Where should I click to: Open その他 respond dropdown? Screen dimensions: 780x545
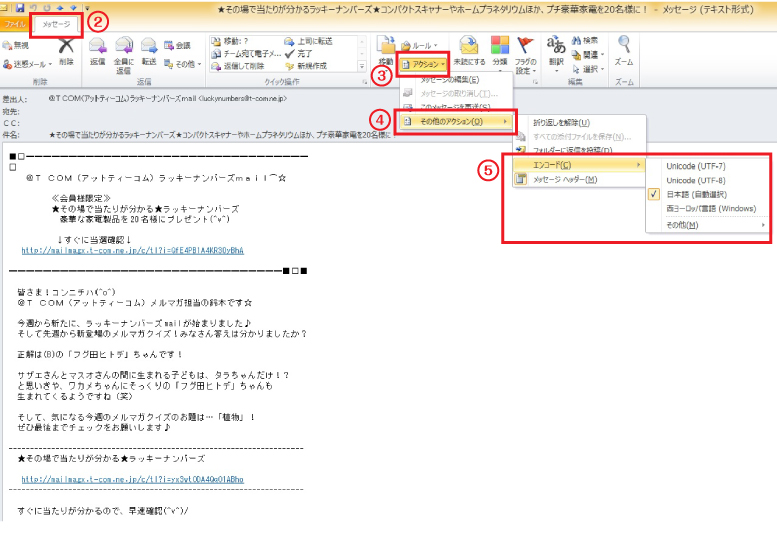[x=182, y=64]
